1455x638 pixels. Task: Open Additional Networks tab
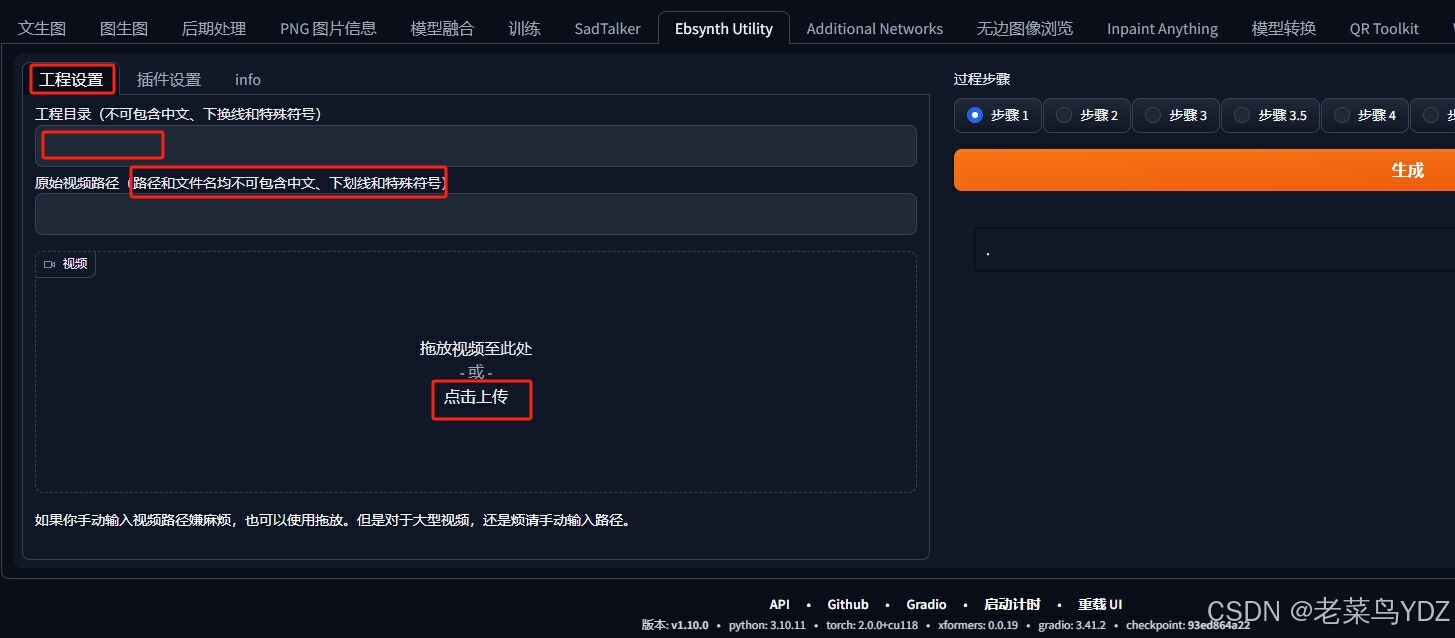click(x=875, y=28)
